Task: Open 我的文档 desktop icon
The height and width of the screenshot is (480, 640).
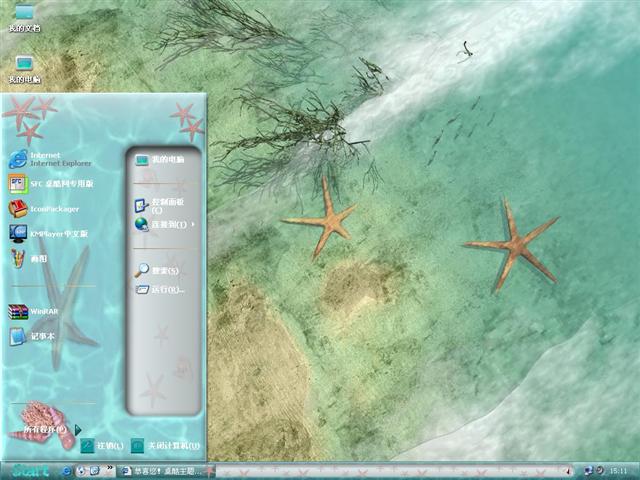Action: click(x=24, y=19)
